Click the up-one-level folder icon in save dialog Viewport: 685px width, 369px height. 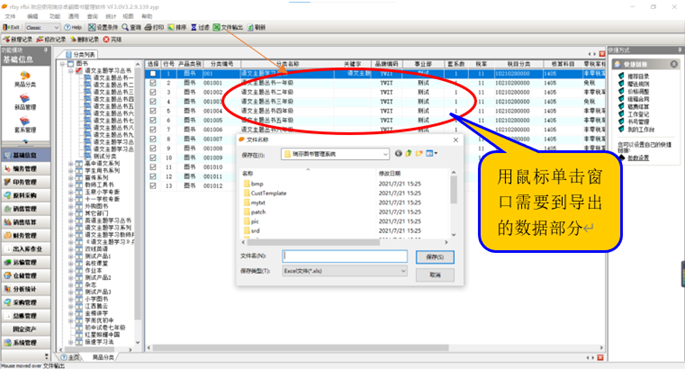tap(409, 153)
